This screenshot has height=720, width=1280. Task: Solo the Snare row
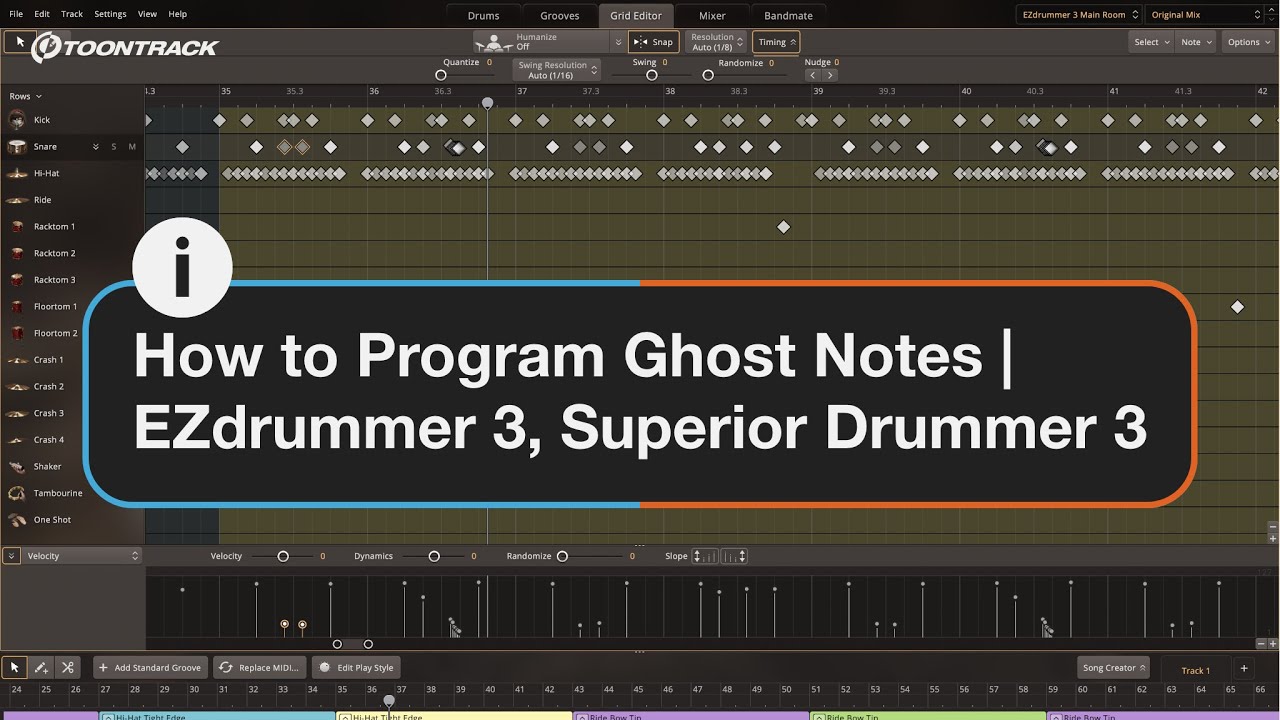point(114,147)
